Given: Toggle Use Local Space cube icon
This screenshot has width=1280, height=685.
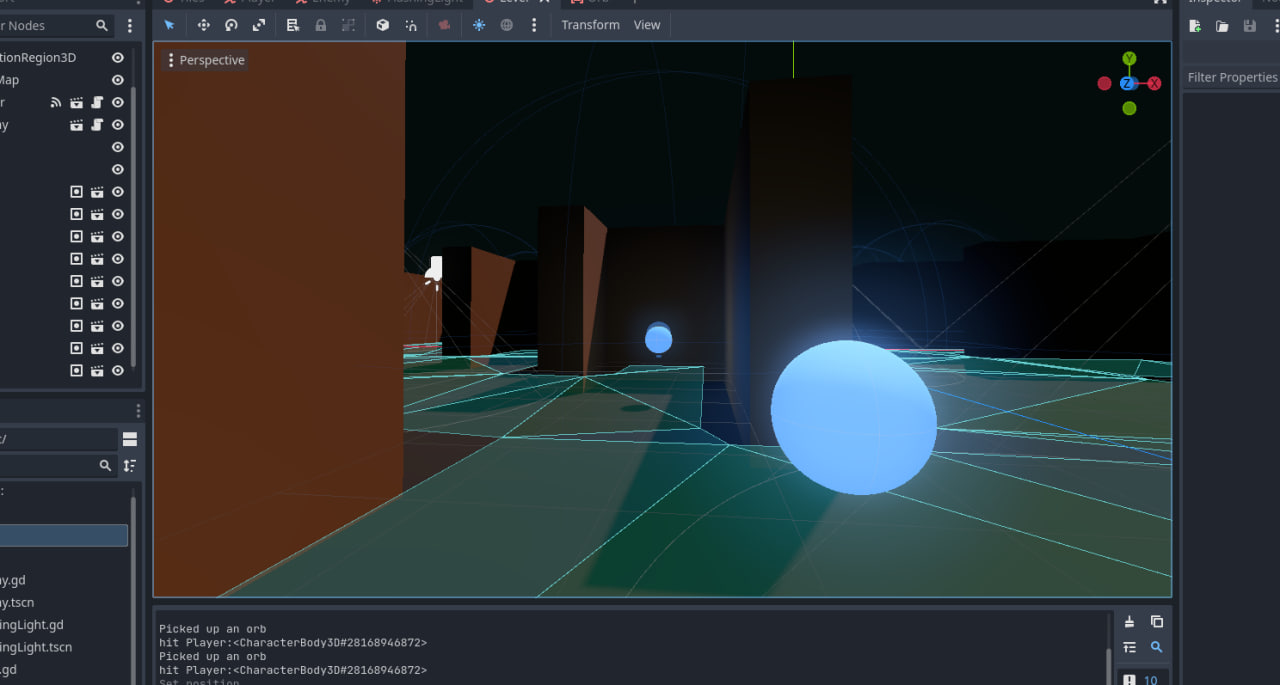Looking at the screenshot, I should (383, 25).
